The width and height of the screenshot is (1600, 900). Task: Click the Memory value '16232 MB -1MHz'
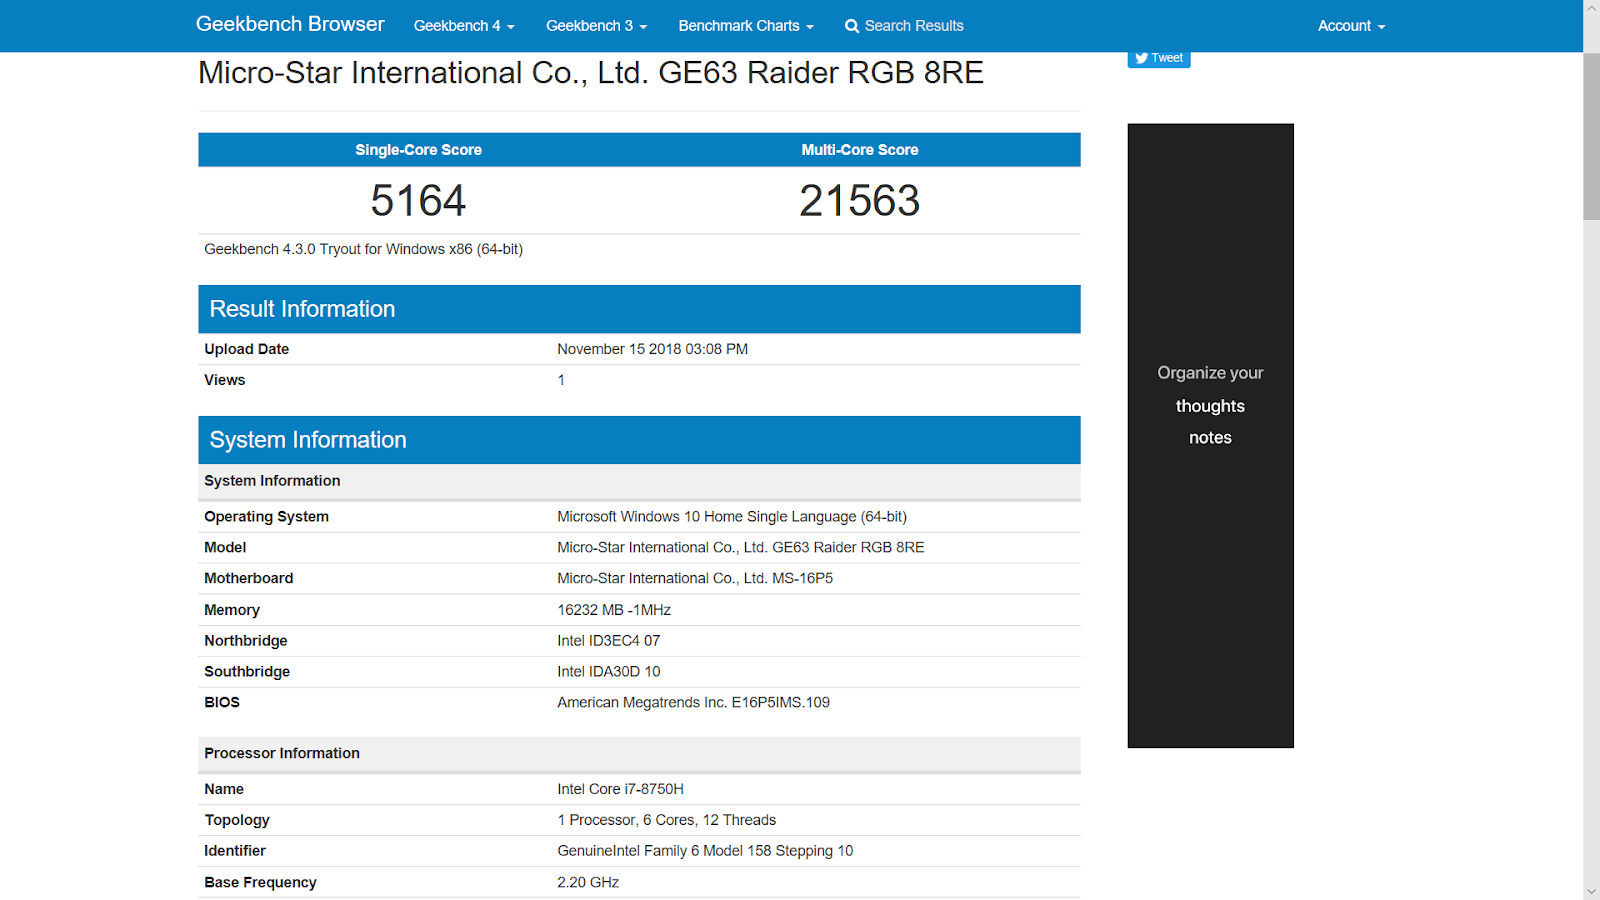[614, 610]
